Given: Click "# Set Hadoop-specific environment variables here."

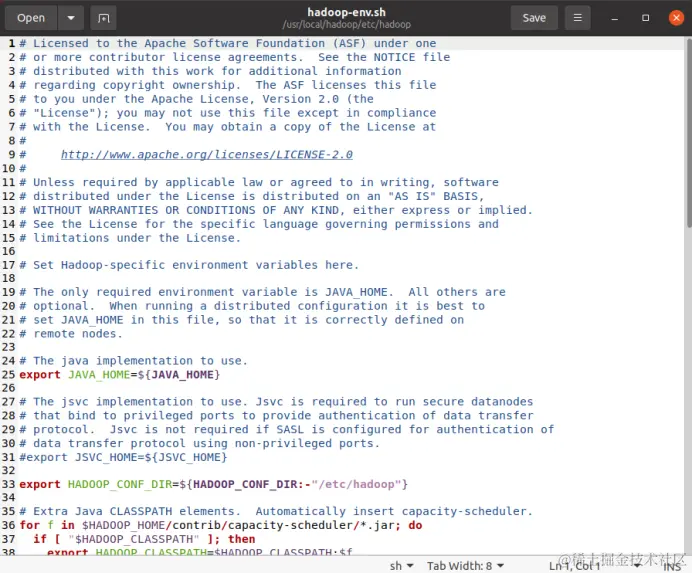Looking at the screenshot, I should tap(189, 265).
